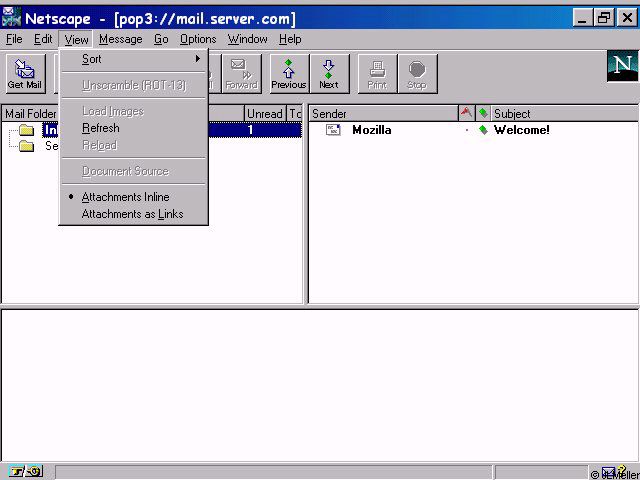Viewport: 640px width, 480px height.
Task: Select the Mozilla sender text
Action: (x=371, y=130)
